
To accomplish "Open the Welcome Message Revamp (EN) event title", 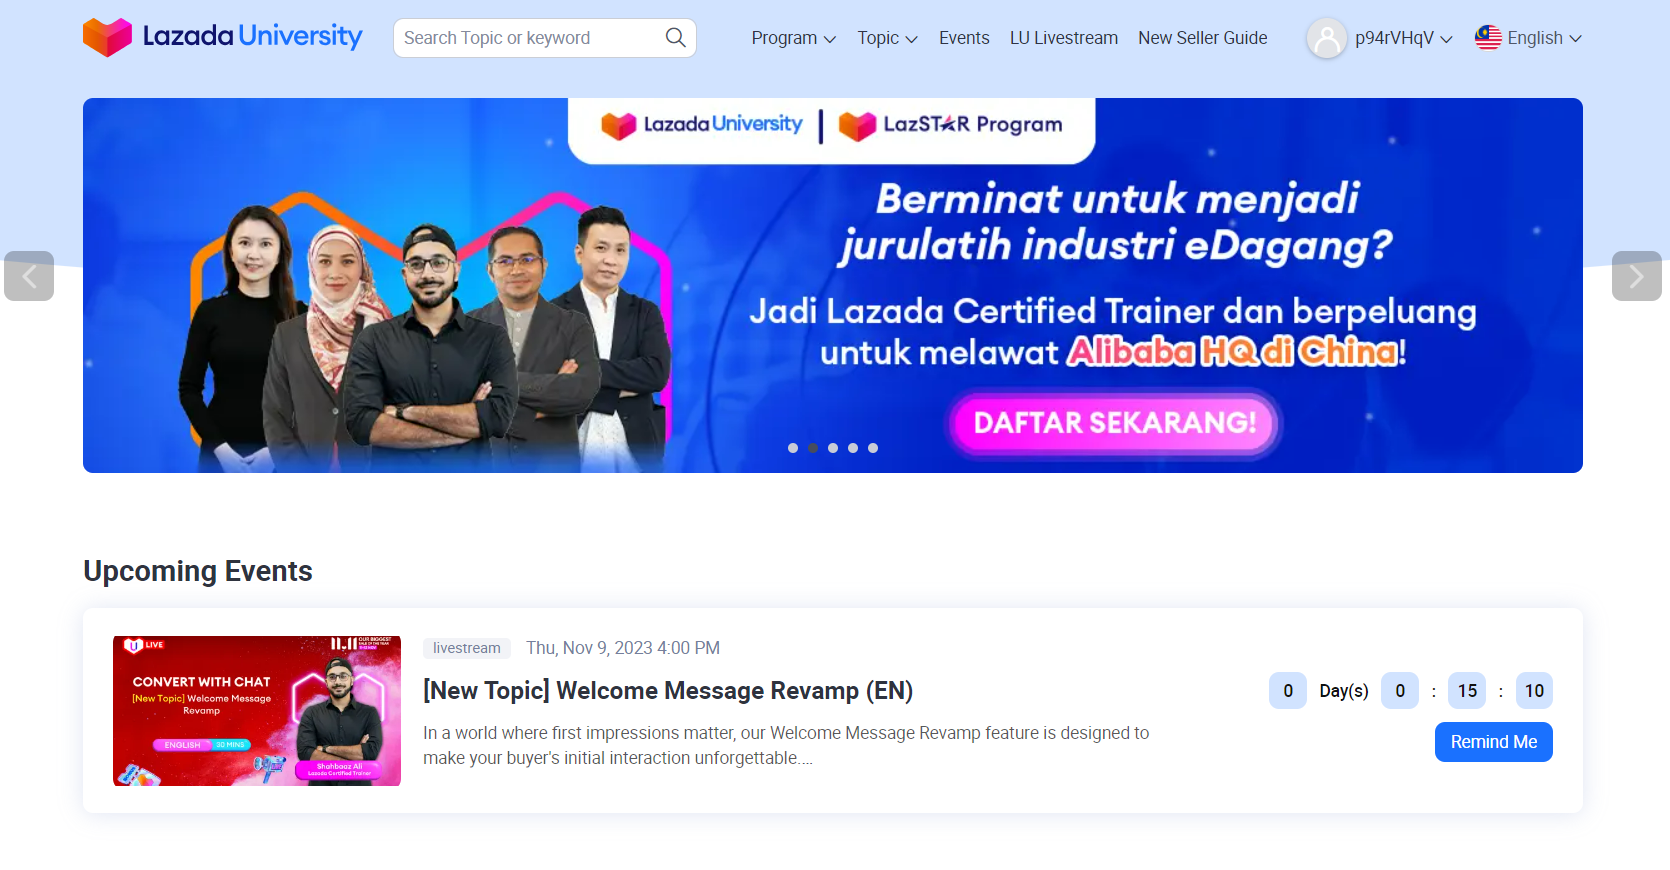I will 667,691.
